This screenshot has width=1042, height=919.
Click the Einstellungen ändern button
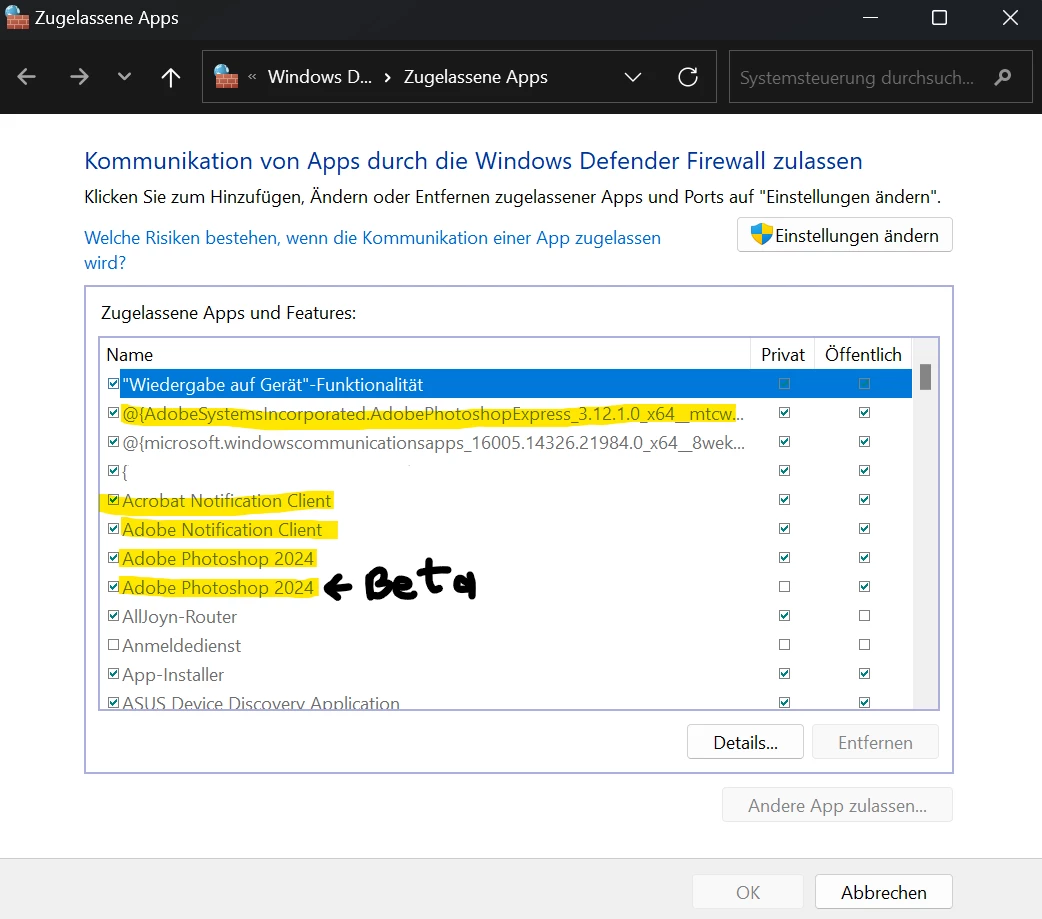[x=845, y=235]
